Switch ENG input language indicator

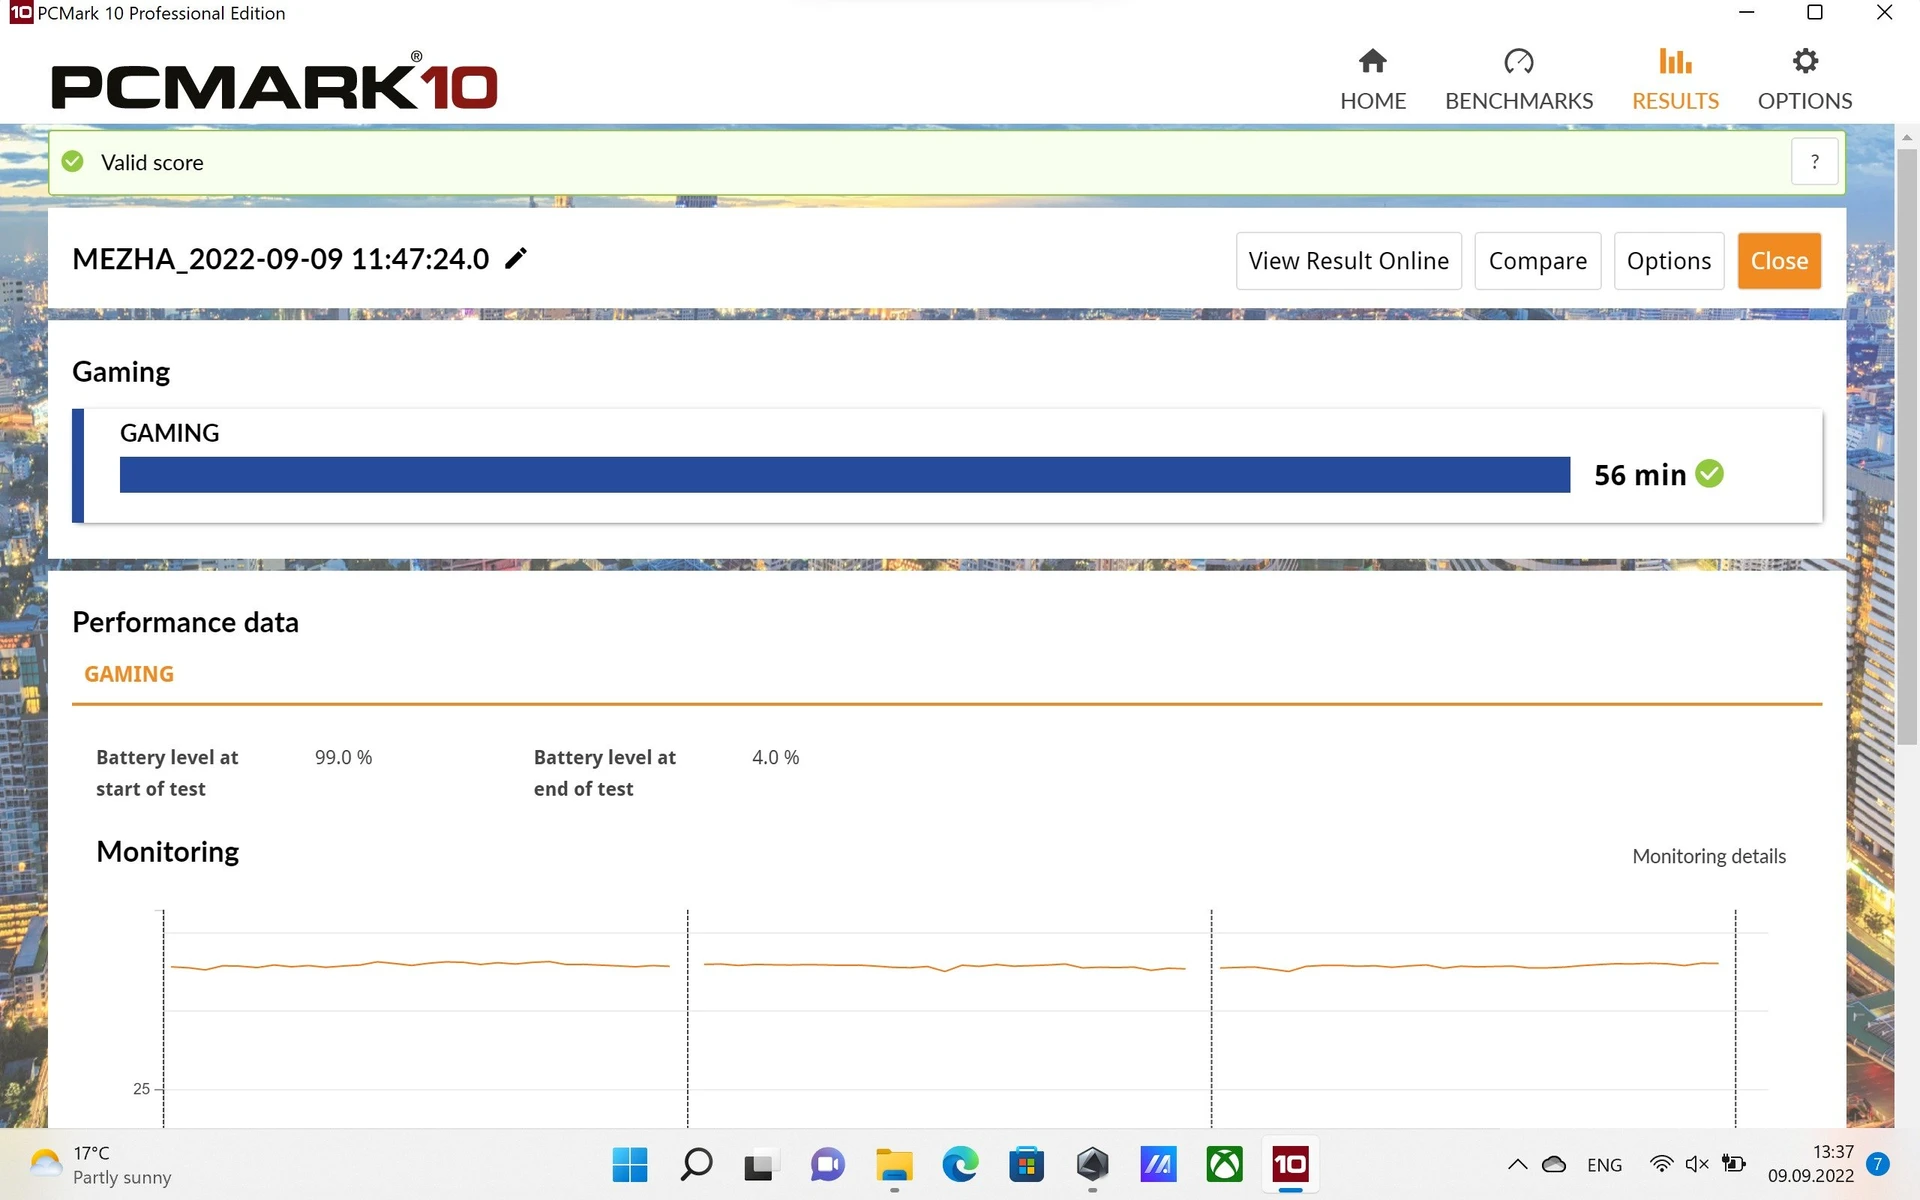pyautogui.click(x=1604, y=1165)
